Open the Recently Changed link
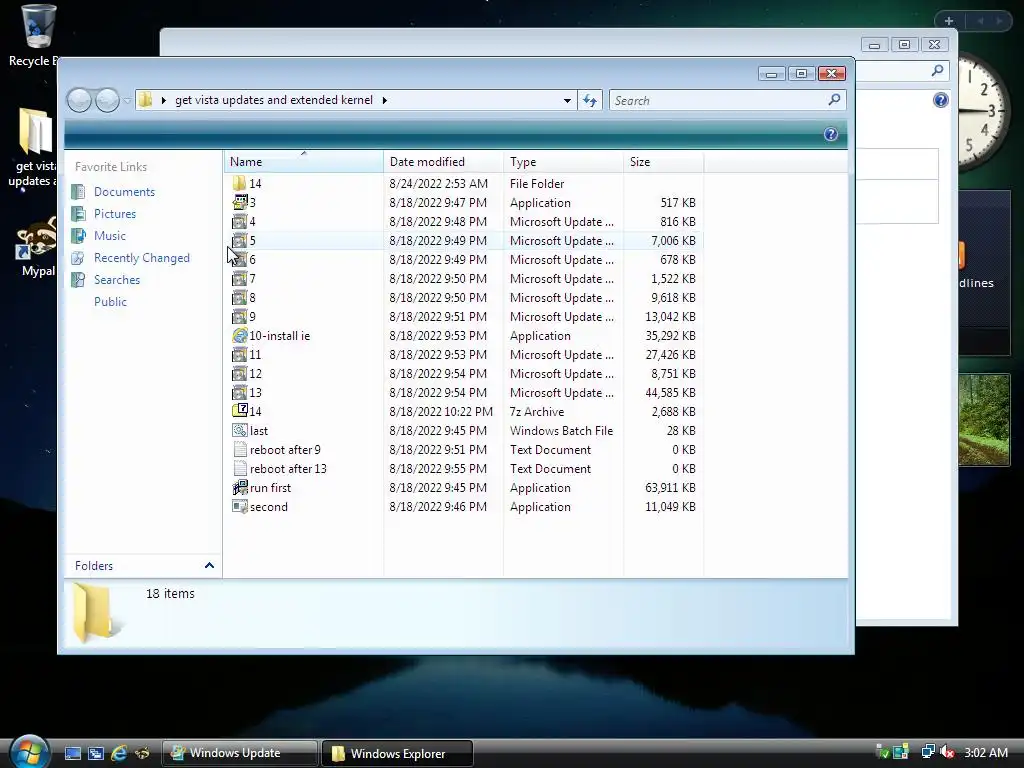The width and height of the screenshot is (1024, 768). tap(142, 258)
